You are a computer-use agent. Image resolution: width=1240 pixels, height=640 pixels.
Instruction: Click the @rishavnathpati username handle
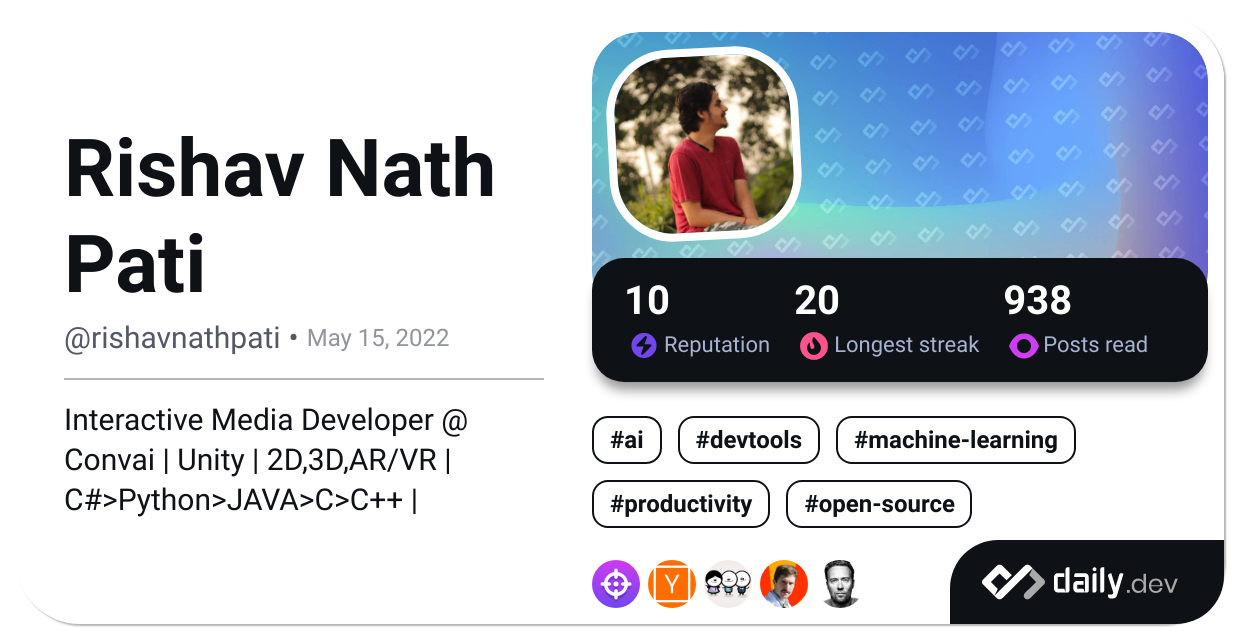(172, 339)
